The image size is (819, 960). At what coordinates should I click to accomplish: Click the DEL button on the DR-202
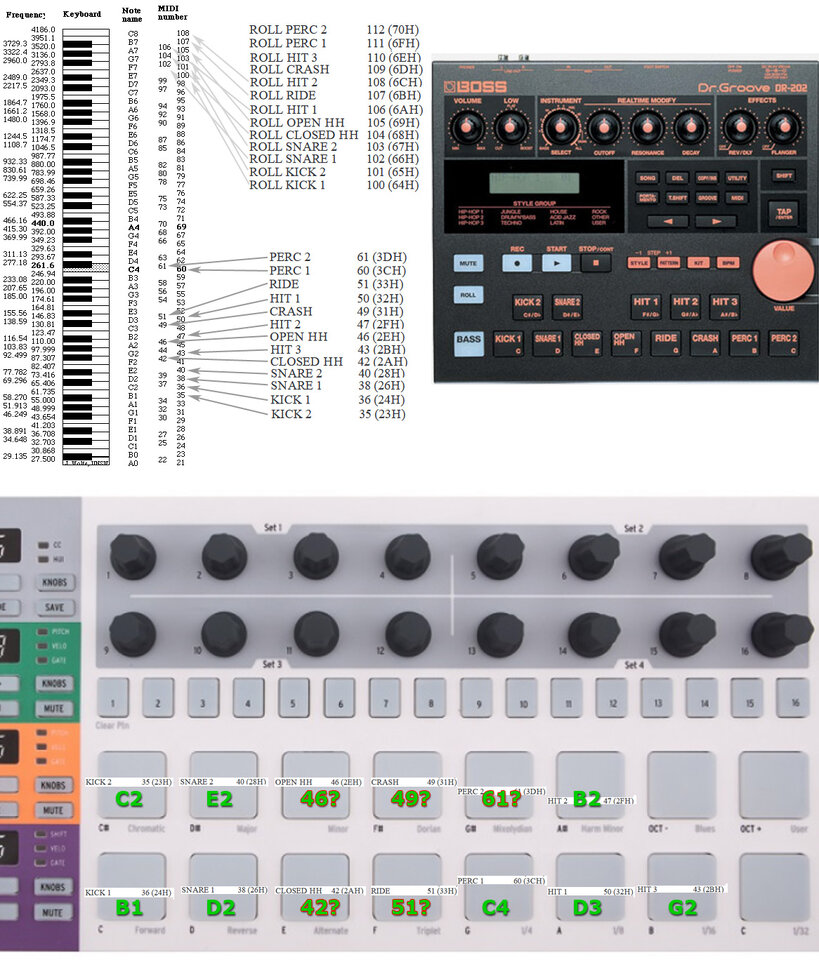[x=678, y=178]
